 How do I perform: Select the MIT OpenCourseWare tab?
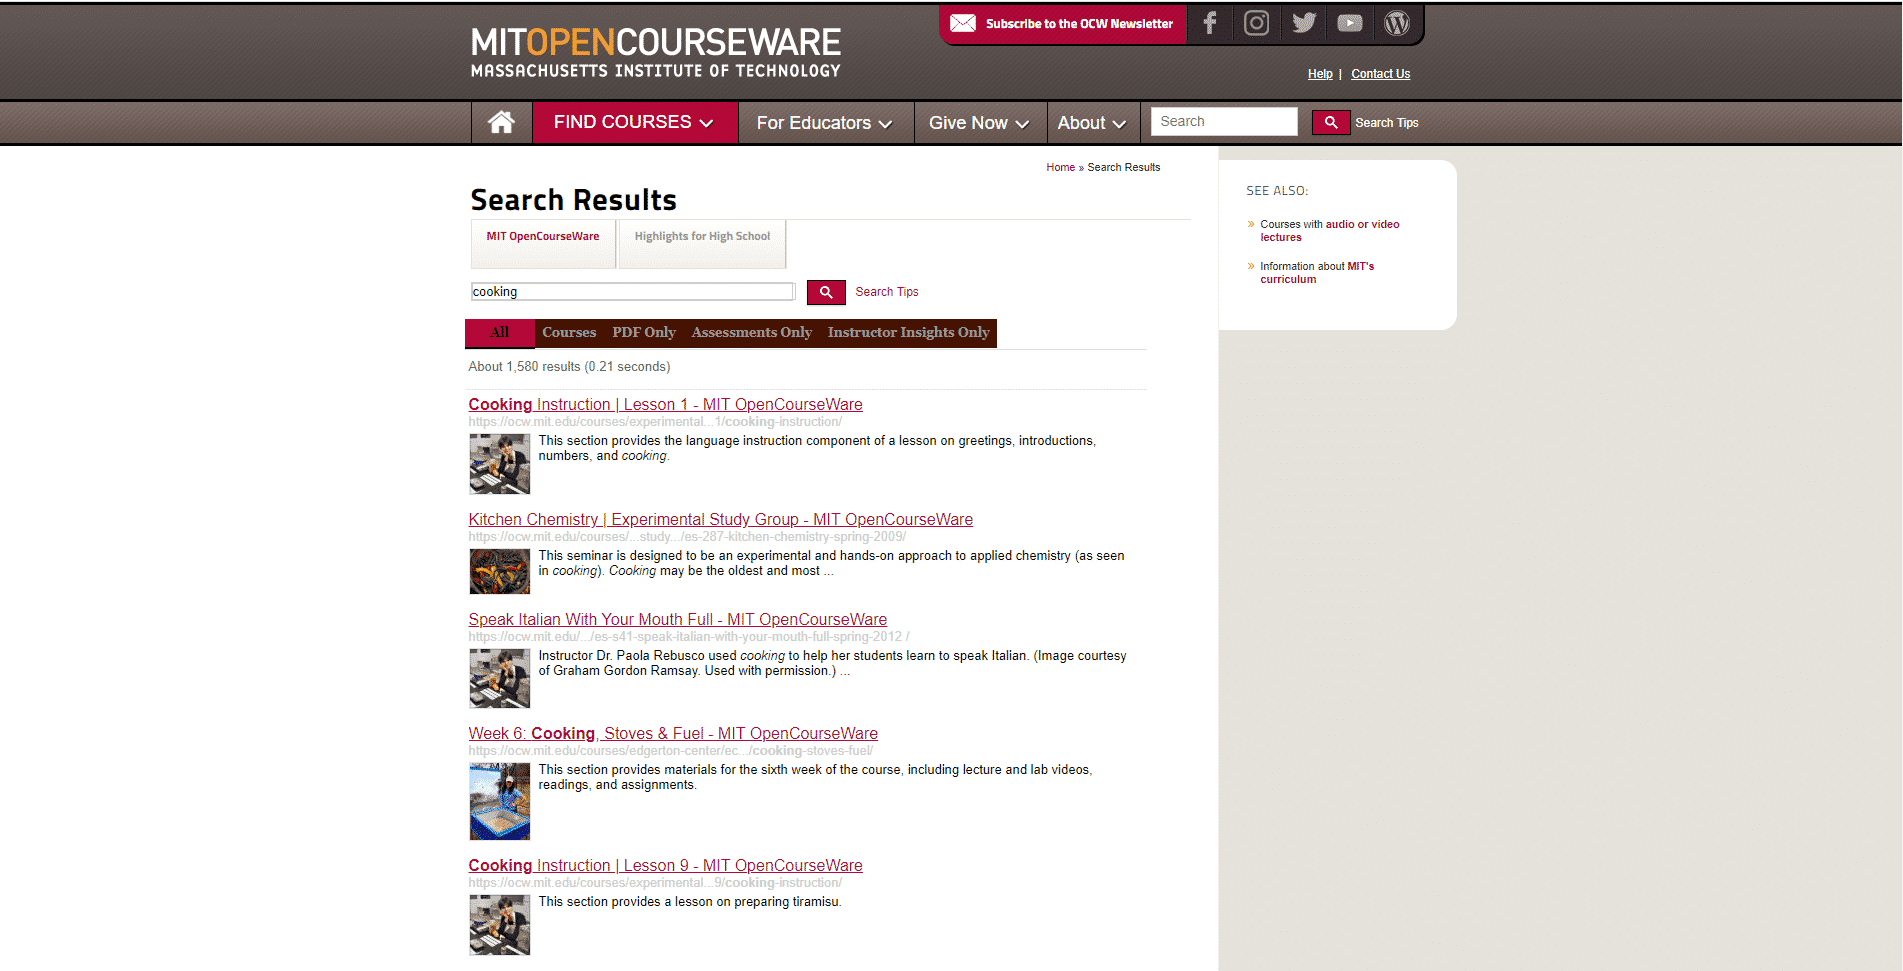[543, 244]
